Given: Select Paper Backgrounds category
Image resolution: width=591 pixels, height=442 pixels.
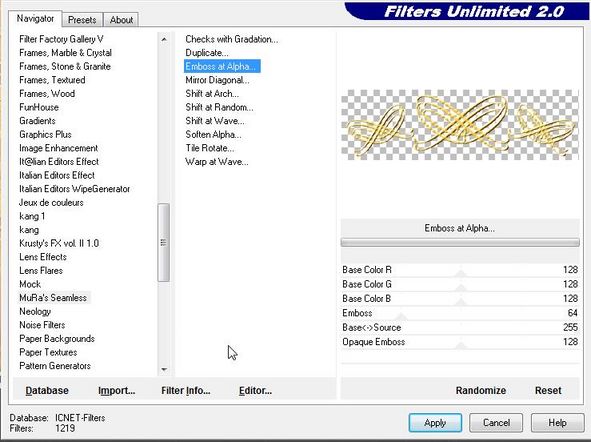Looking at the screenshot, I should pos(57,338).
